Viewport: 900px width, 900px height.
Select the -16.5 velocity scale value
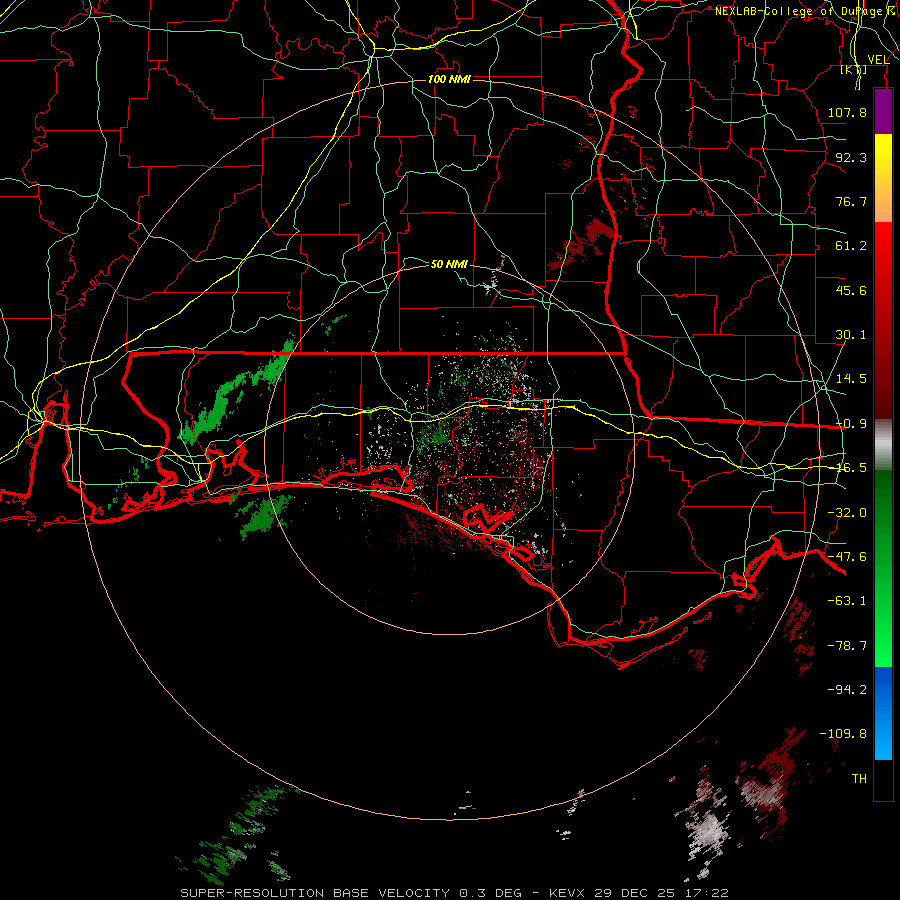851,468
